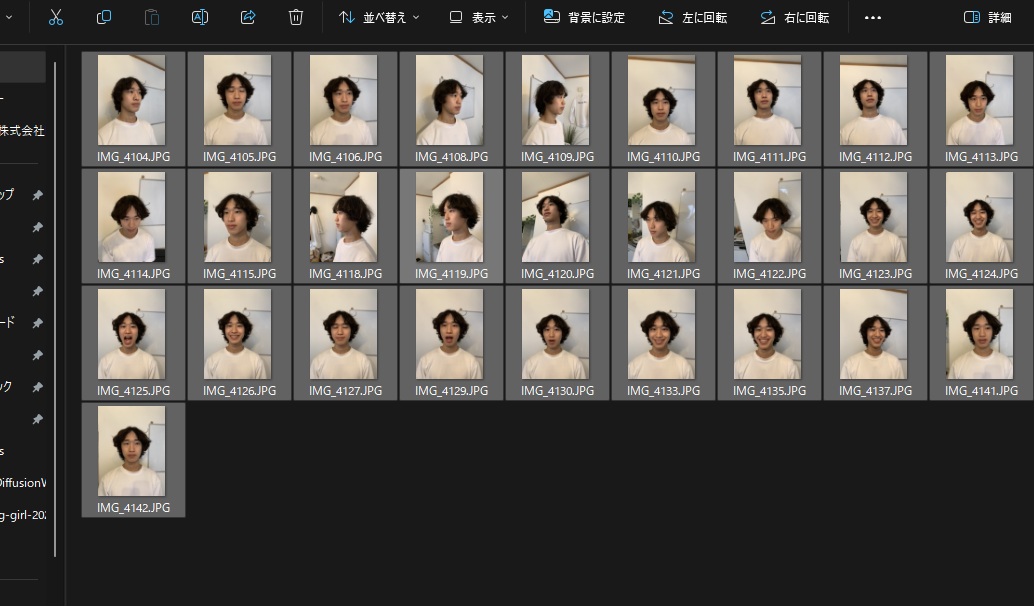Viewport: 1034px width, 606px height.
Task: Click the Delete trash can icon
Action: coord(296,18)
